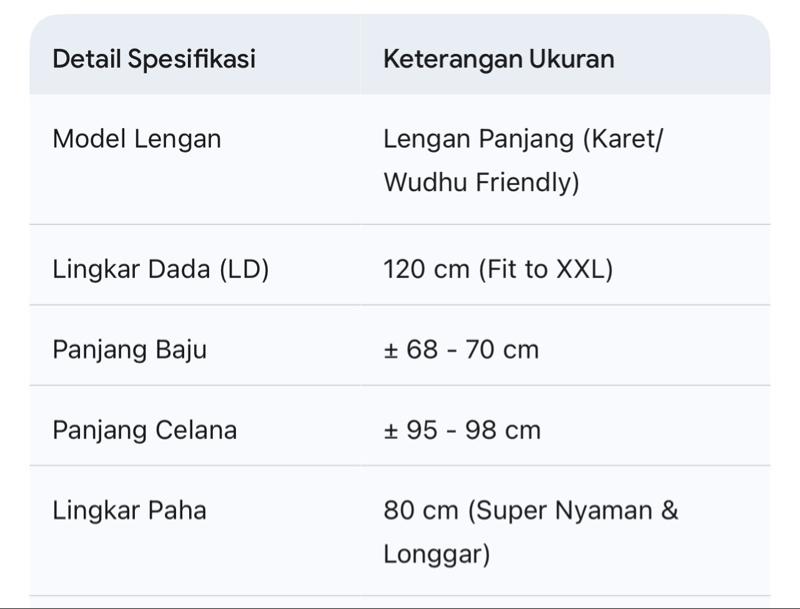The height and width of the screenshot is (609, 800).
Task: Click the 'Super Nyaman' text
Action: pos(560,510)
